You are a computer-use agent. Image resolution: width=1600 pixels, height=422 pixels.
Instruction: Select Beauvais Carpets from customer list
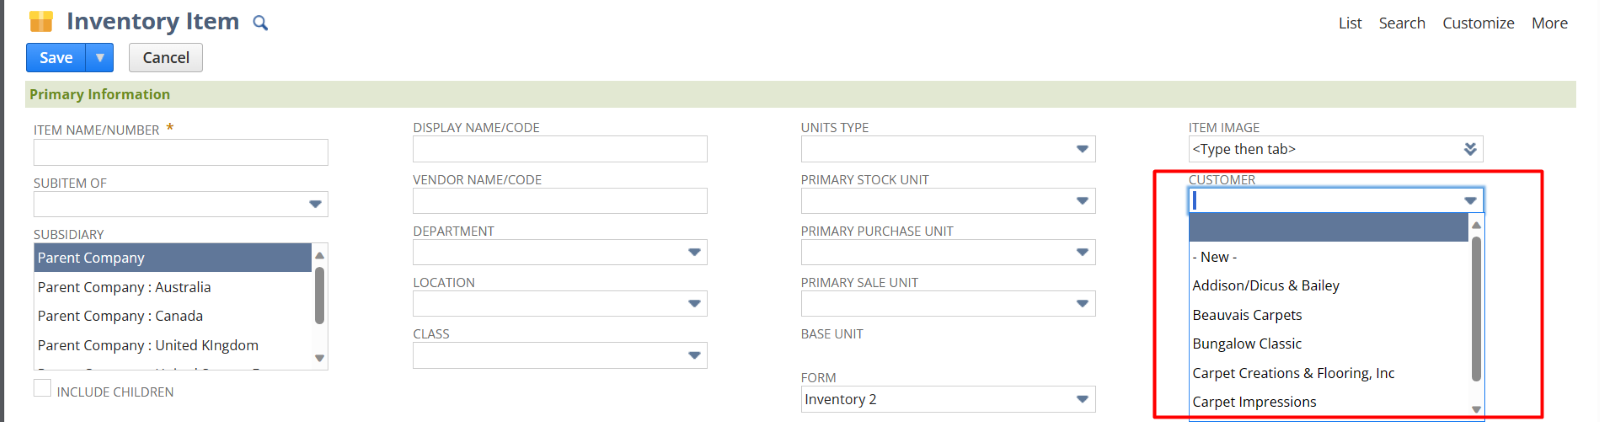(x=1247, y=315)
